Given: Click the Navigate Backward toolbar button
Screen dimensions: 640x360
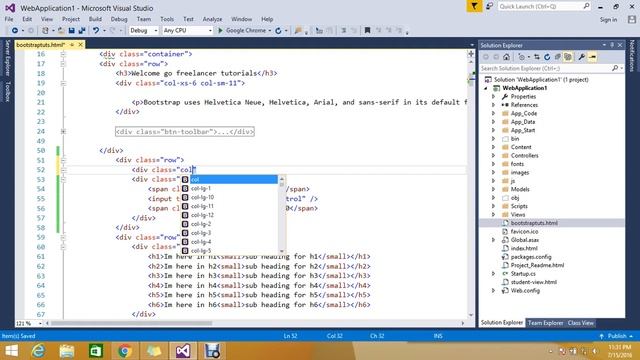Looking at the screenshot, I should pyautogui.click(x=15, y=31).
